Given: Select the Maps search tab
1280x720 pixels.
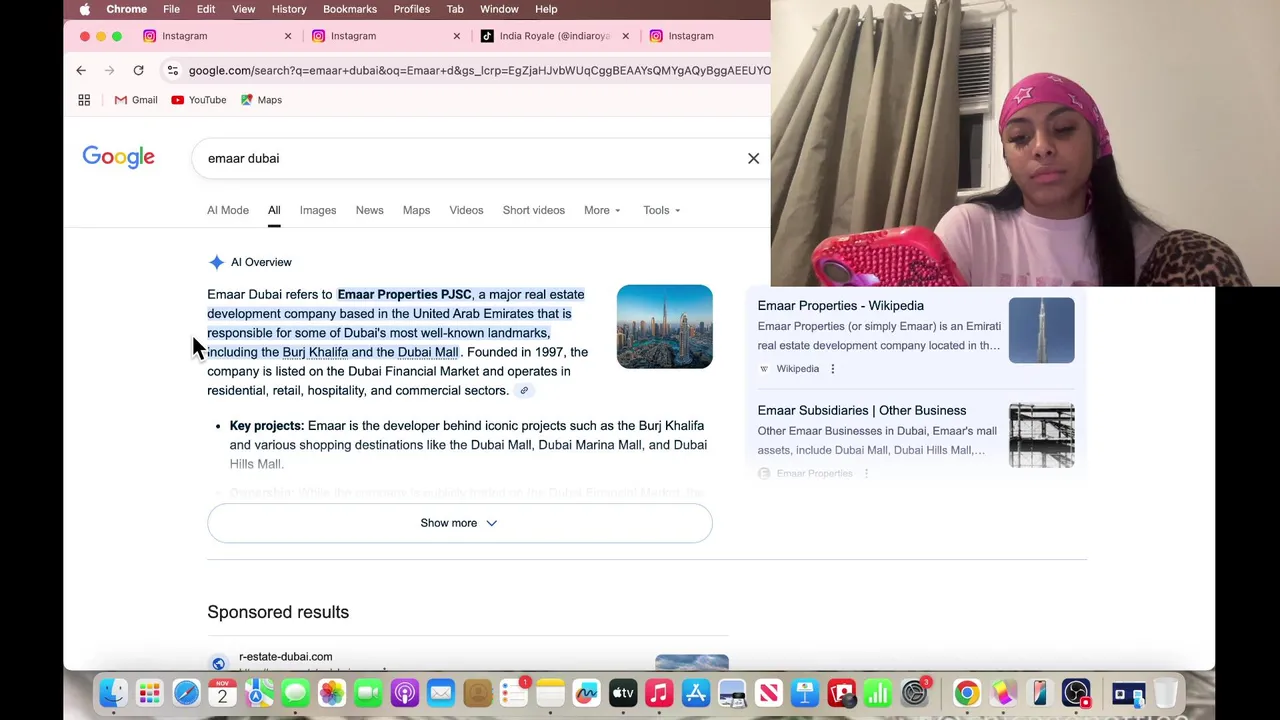Looking at the screenshot, I should tap(416, 210).
